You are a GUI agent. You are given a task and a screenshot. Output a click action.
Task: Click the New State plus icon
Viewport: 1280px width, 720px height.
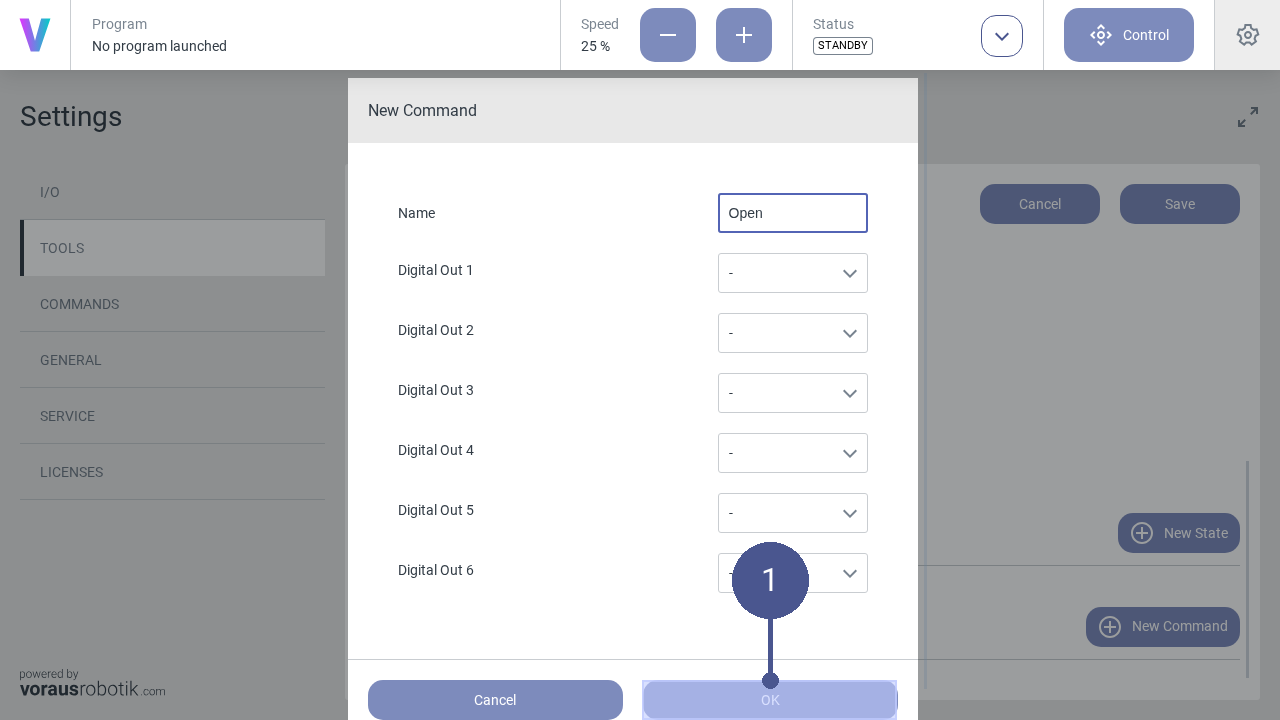click(1142, 533)
